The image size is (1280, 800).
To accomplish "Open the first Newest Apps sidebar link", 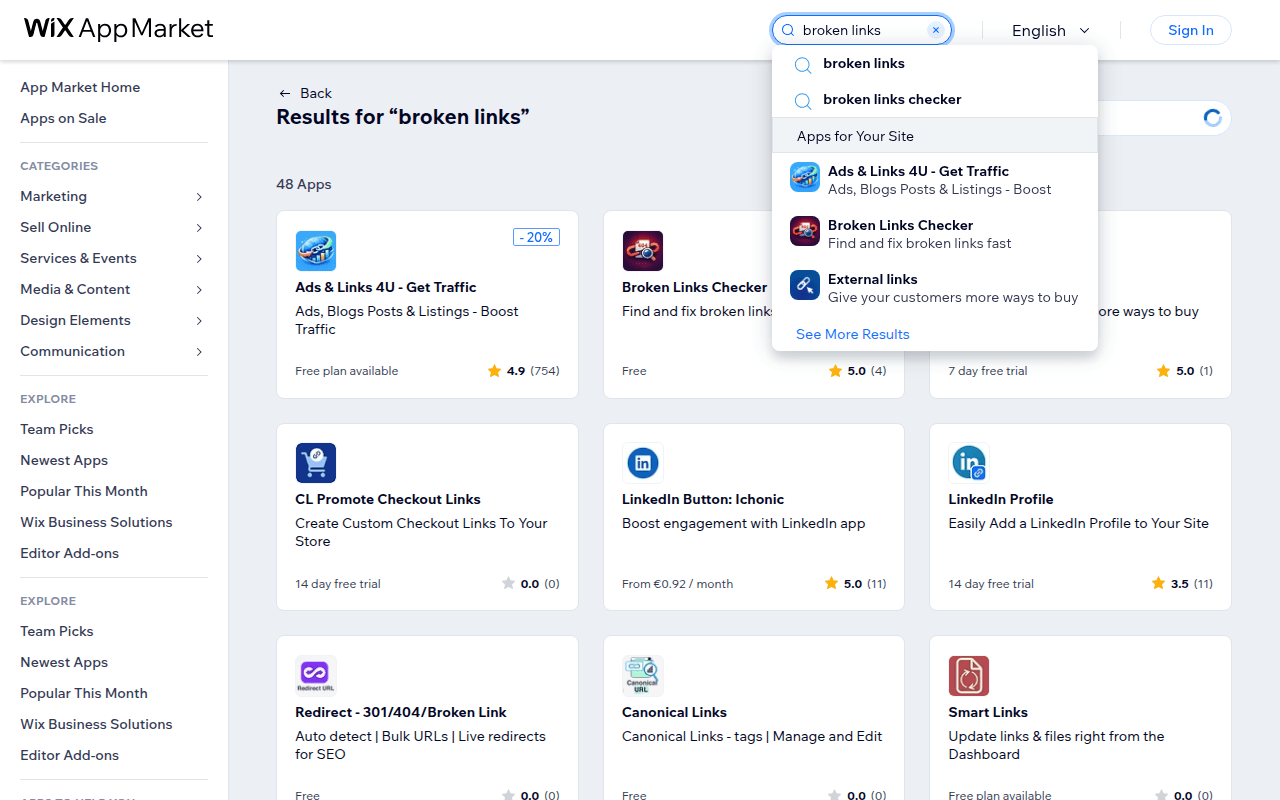I will (x=64, y=460).
